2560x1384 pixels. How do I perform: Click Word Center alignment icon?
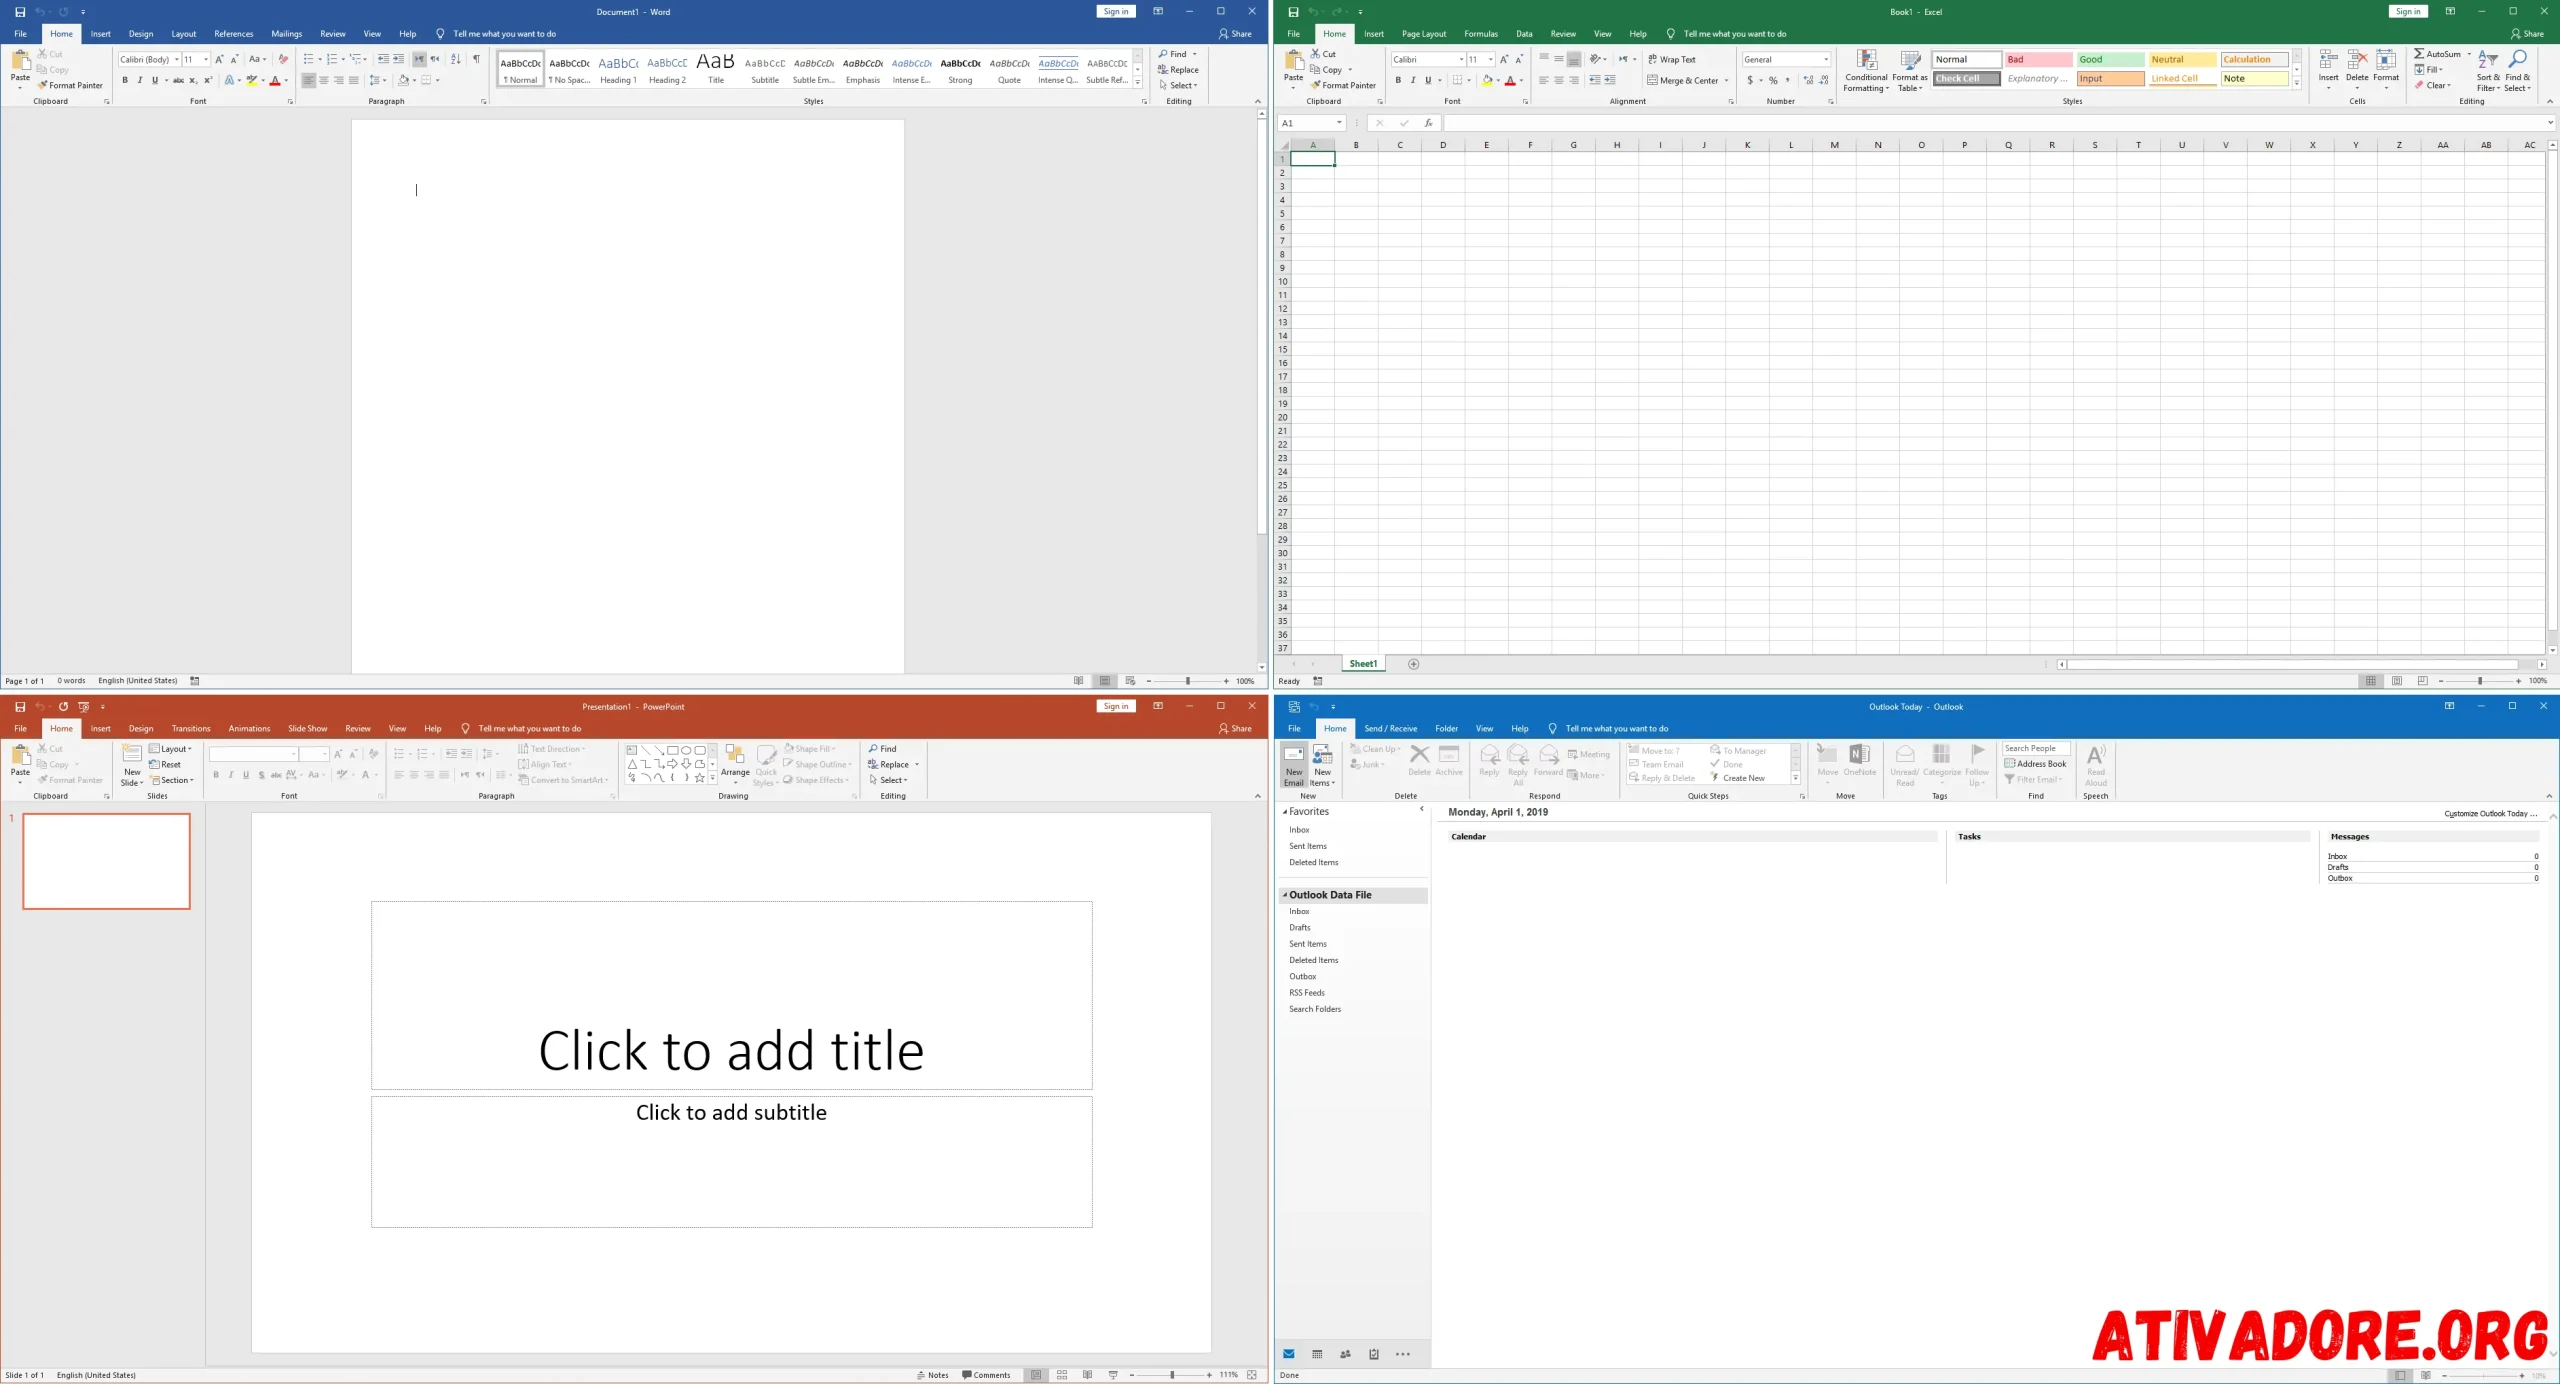(x=324, y=80)
